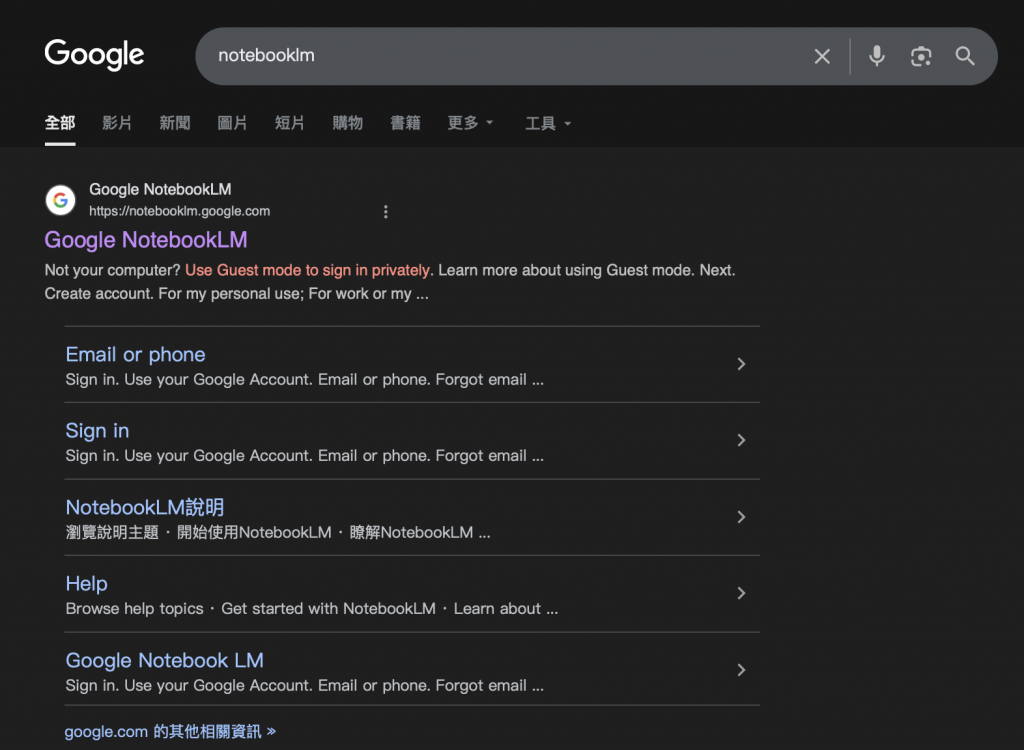Click the Google favicon beside NotebookLM result
This screenshot has height=750, width=1024.
point(60,200)
